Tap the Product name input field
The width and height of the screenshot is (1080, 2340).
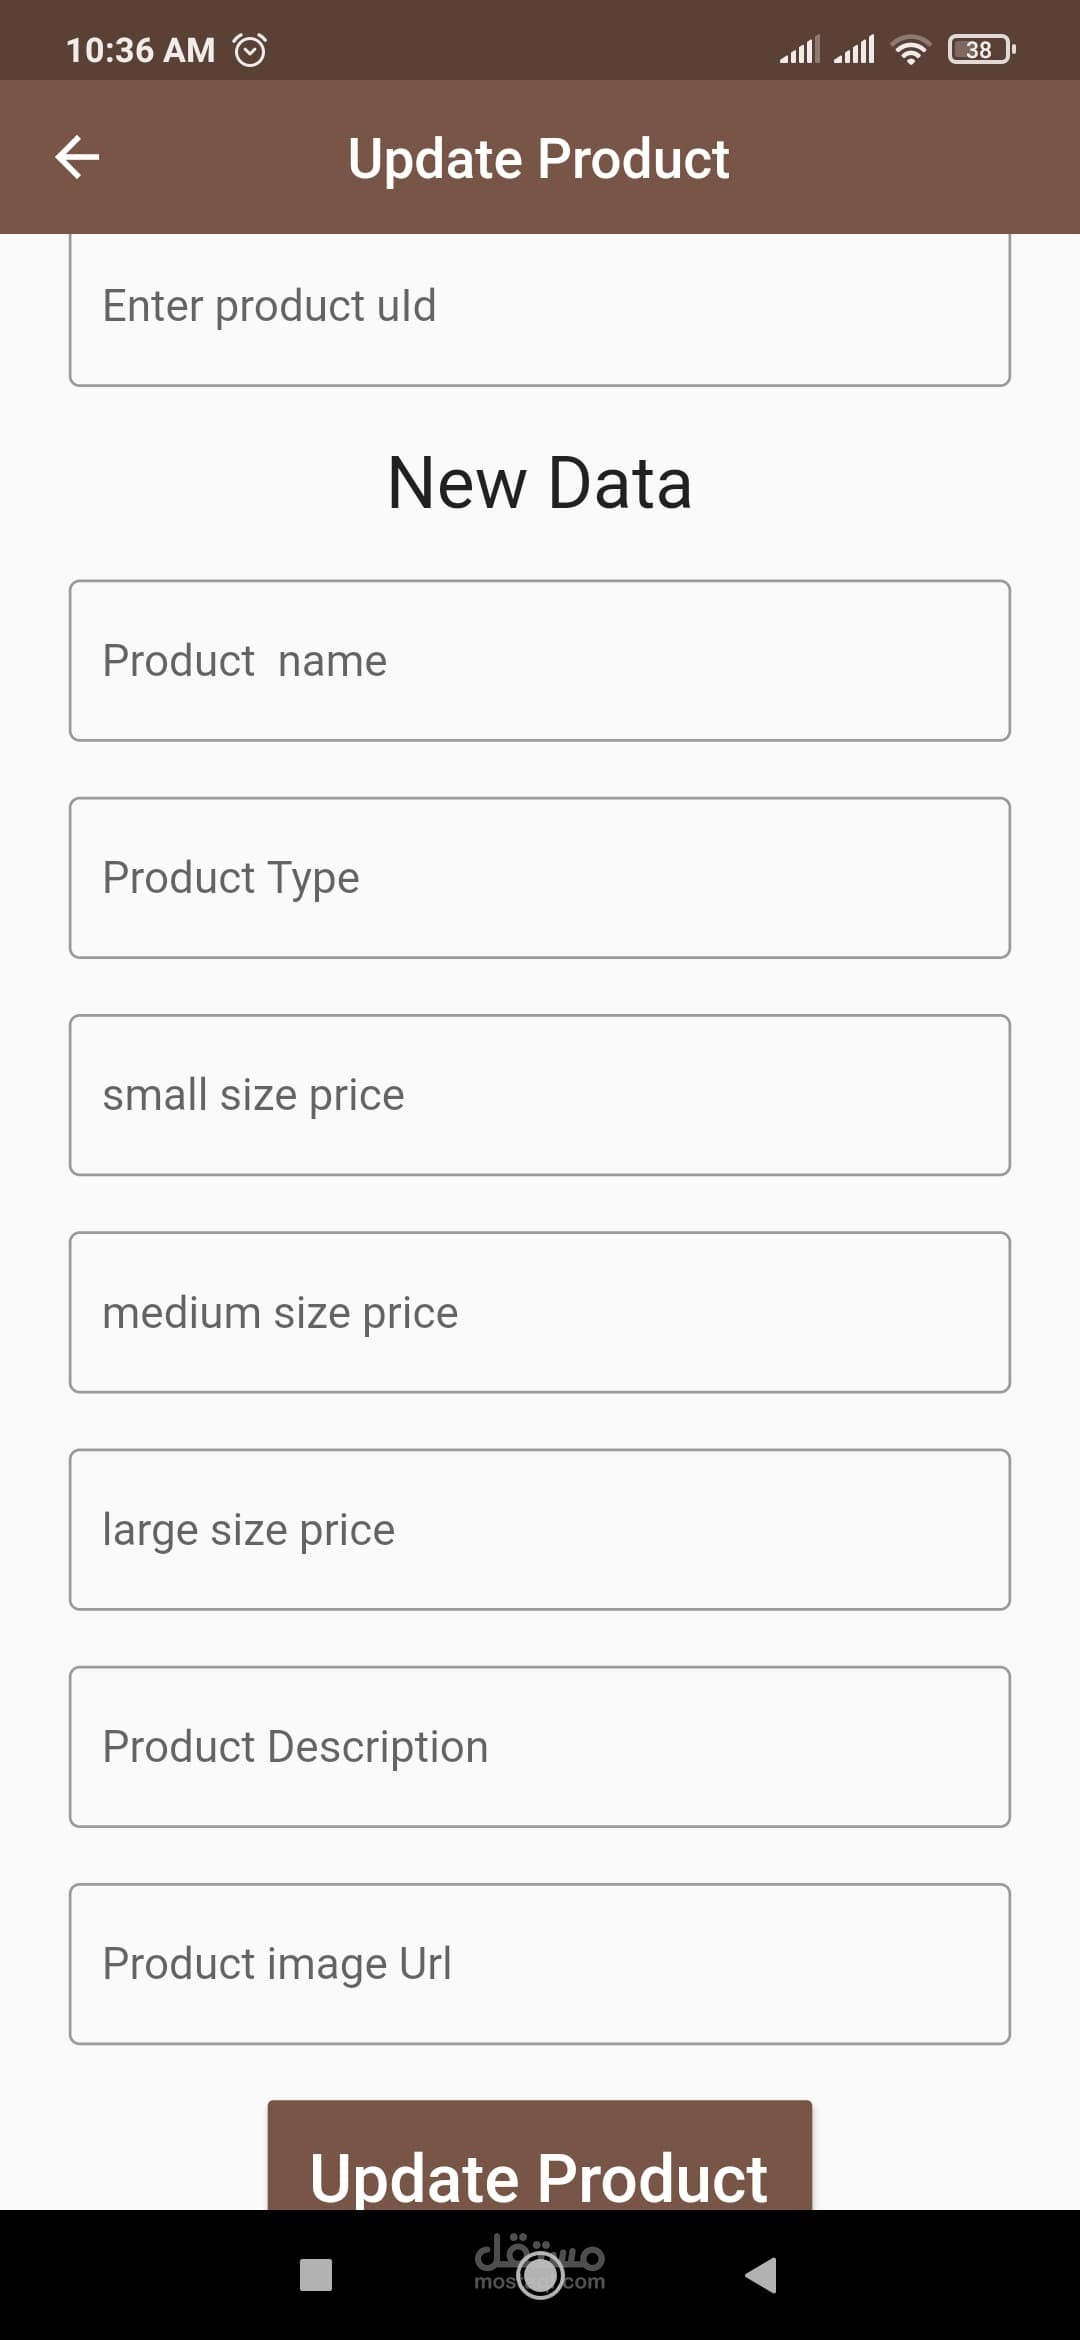point(540,661)
